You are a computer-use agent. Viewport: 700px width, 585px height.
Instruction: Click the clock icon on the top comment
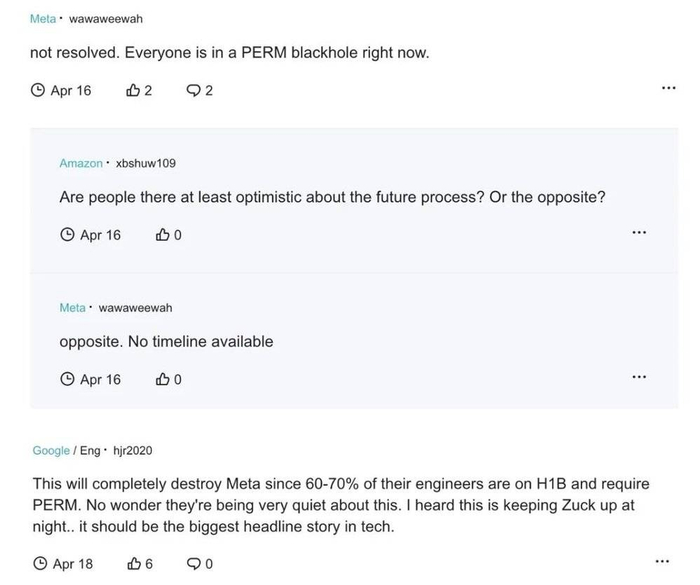(x=38, y=91)
